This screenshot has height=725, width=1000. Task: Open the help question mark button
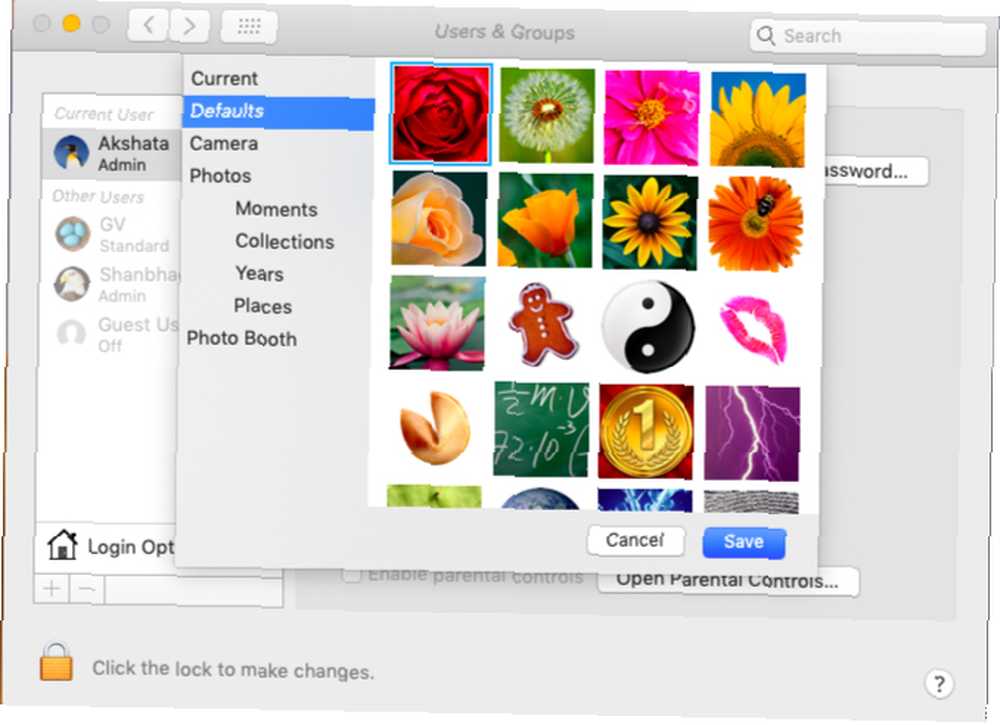point(938,684)
